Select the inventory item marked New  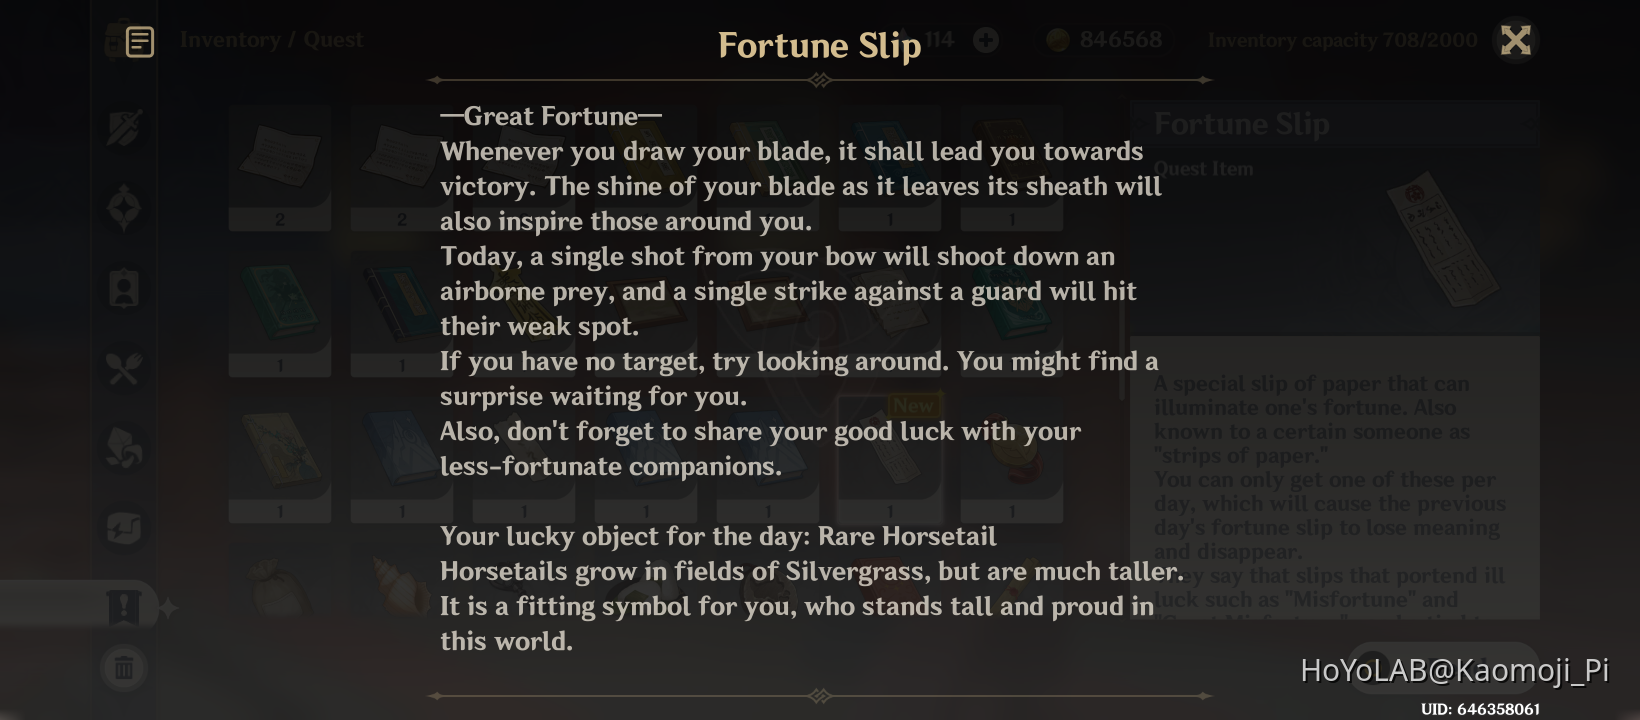pyautogui.click(x=889, y=455)
